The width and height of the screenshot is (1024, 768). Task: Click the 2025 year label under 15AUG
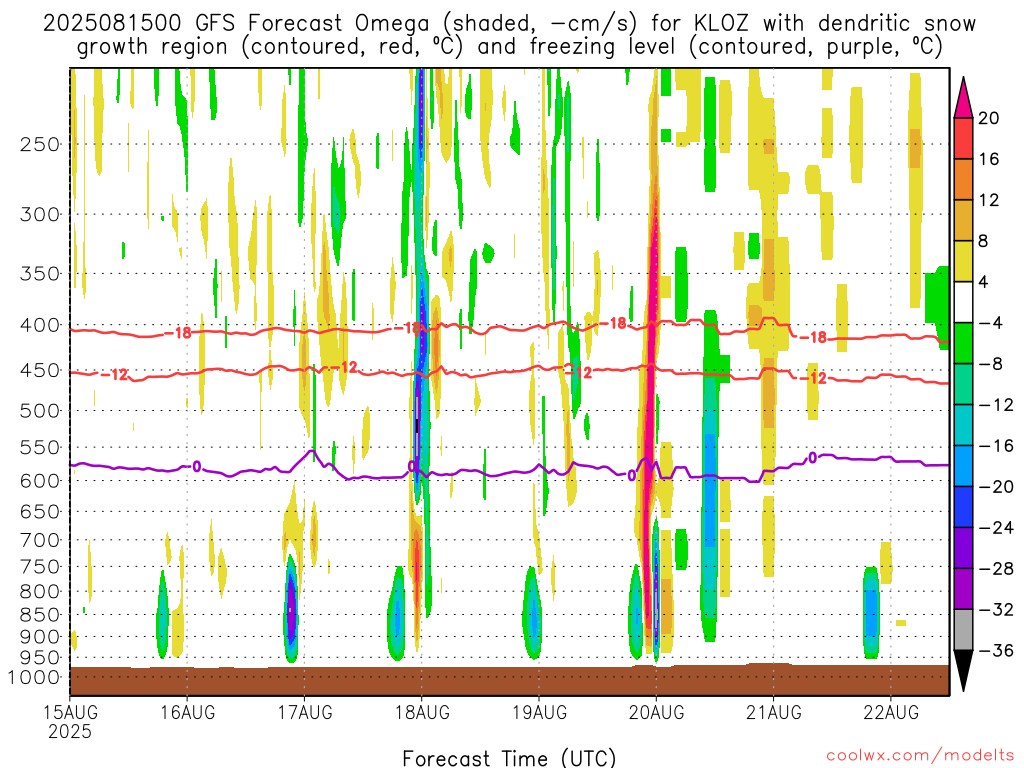pos(70,731)
